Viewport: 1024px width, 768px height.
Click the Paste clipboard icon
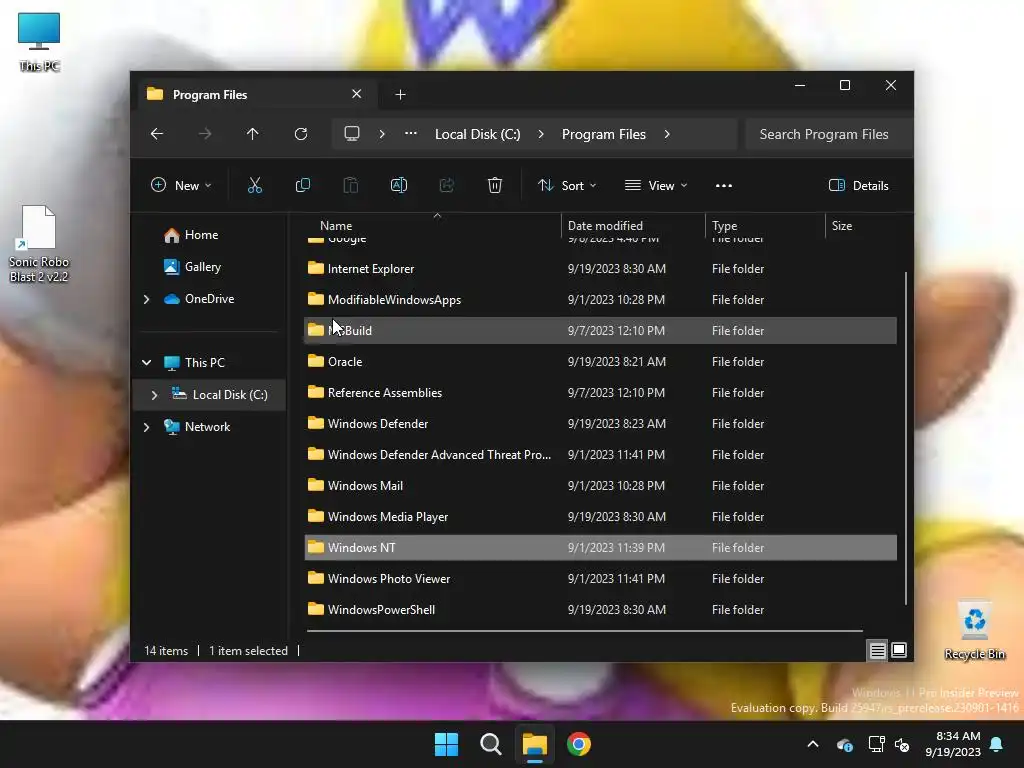351,185
